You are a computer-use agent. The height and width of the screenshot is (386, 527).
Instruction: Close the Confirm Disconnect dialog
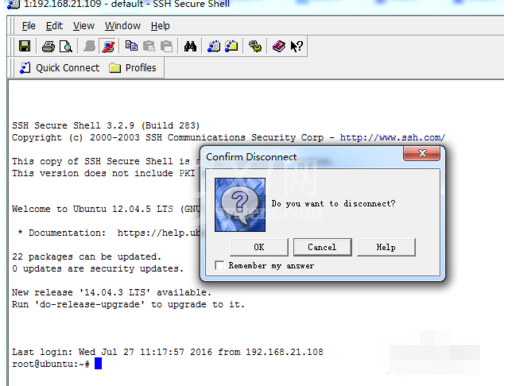point(422,153)
